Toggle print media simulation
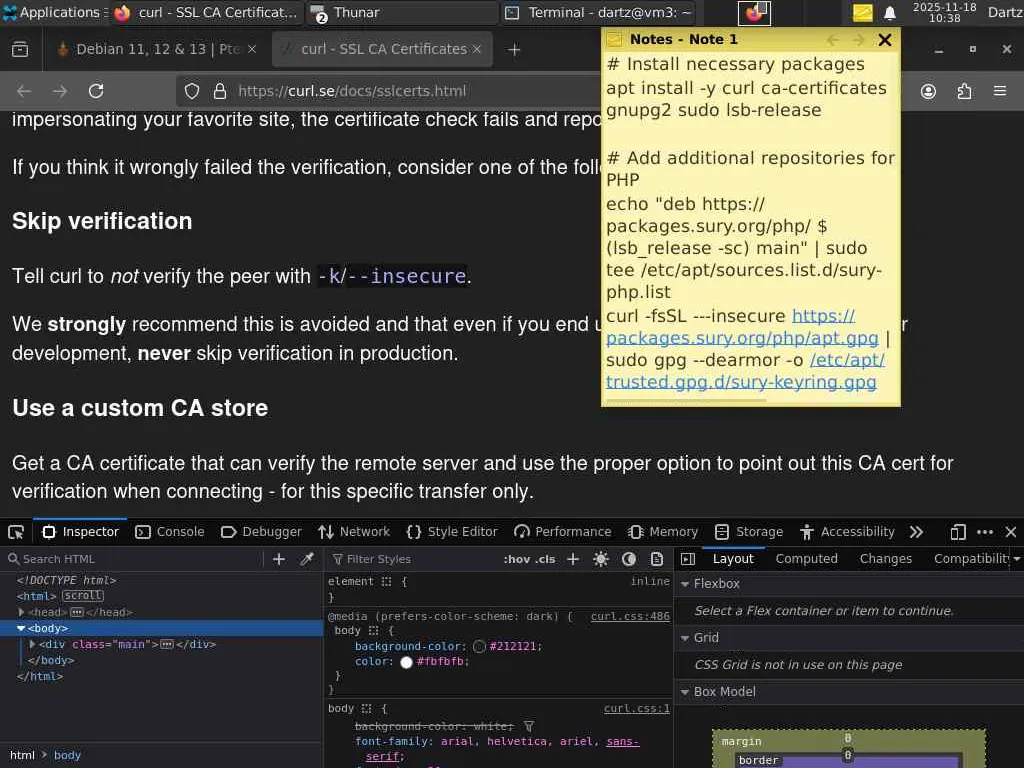The height and width of the screenshot is (768, 1024). (657, 559)
